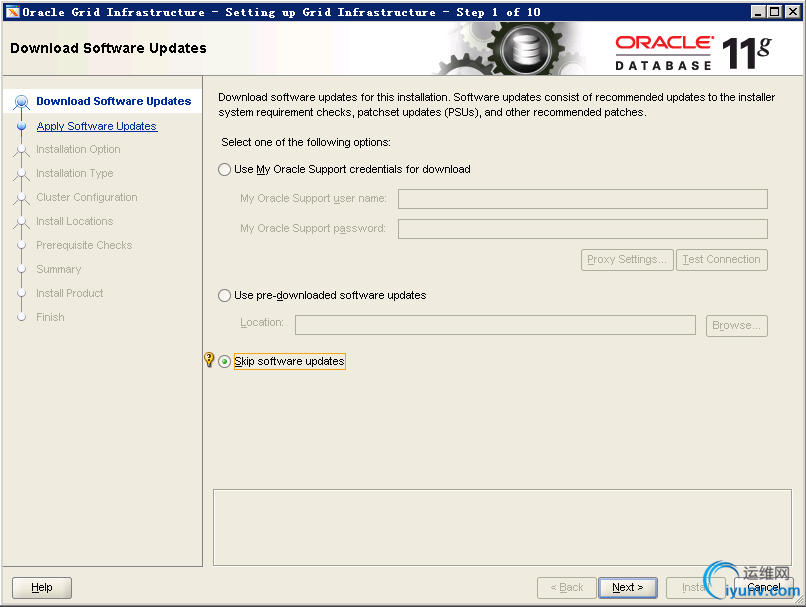
Task: Minimize the installer window
Action: pyautogui.click(x=758, y=12)
